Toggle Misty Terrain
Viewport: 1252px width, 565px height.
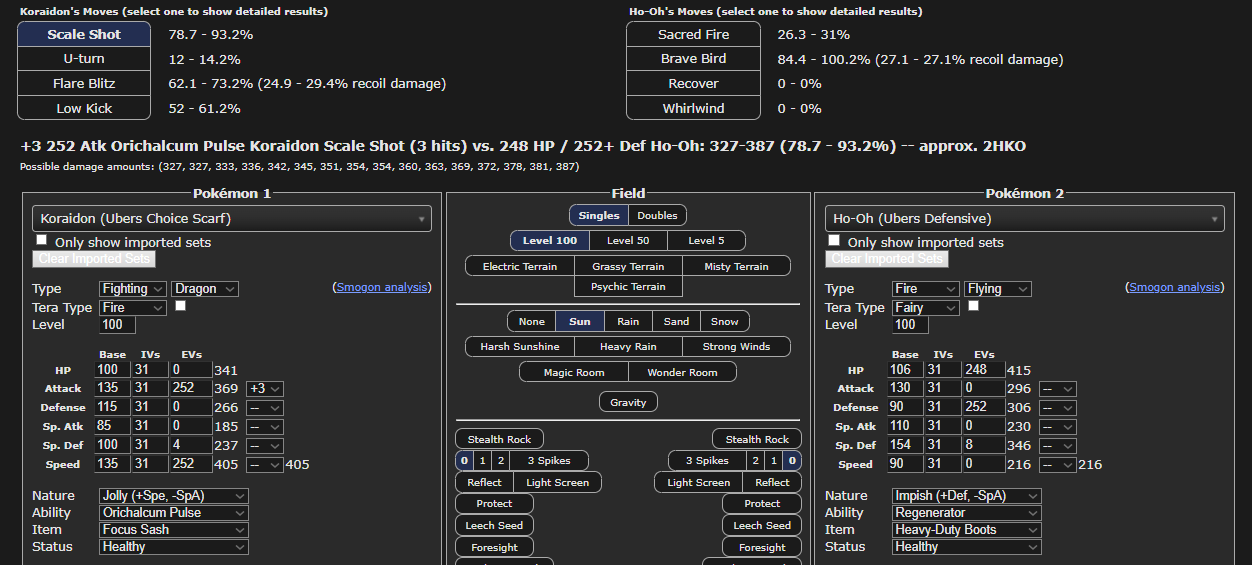[x=736, y=266]
